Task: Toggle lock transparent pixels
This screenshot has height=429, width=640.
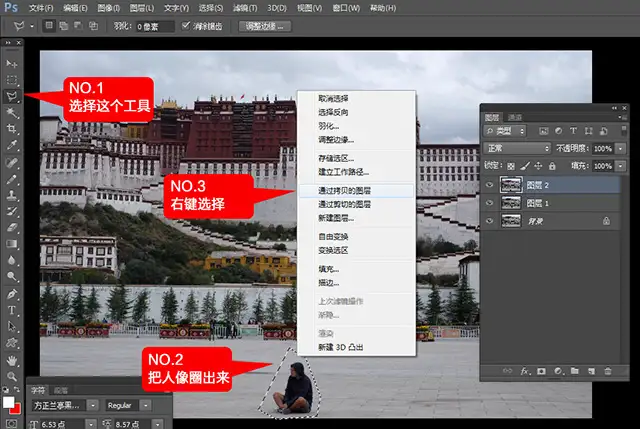Action: coord(511,166)
